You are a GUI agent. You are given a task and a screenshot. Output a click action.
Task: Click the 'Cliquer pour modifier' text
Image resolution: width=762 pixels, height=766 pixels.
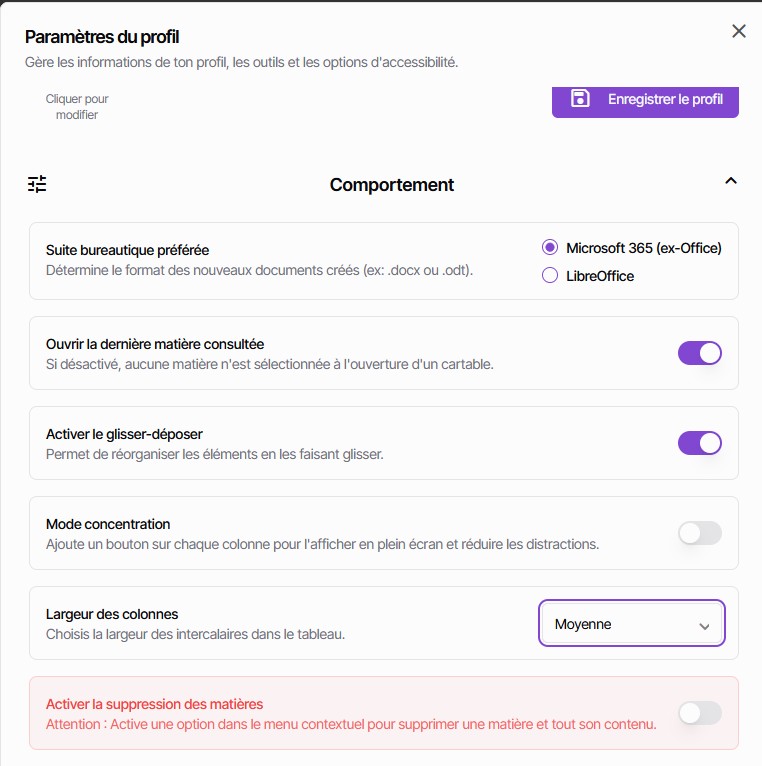pyautogui.click(x=77, y=107)
